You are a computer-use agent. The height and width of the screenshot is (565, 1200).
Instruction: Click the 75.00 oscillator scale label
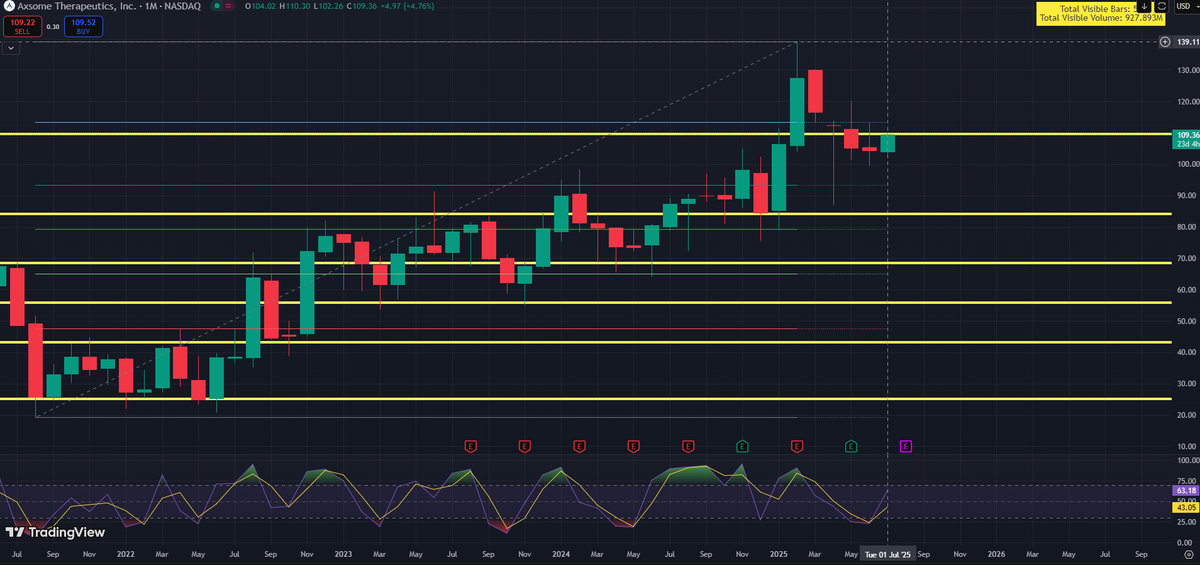point(1187,481)
